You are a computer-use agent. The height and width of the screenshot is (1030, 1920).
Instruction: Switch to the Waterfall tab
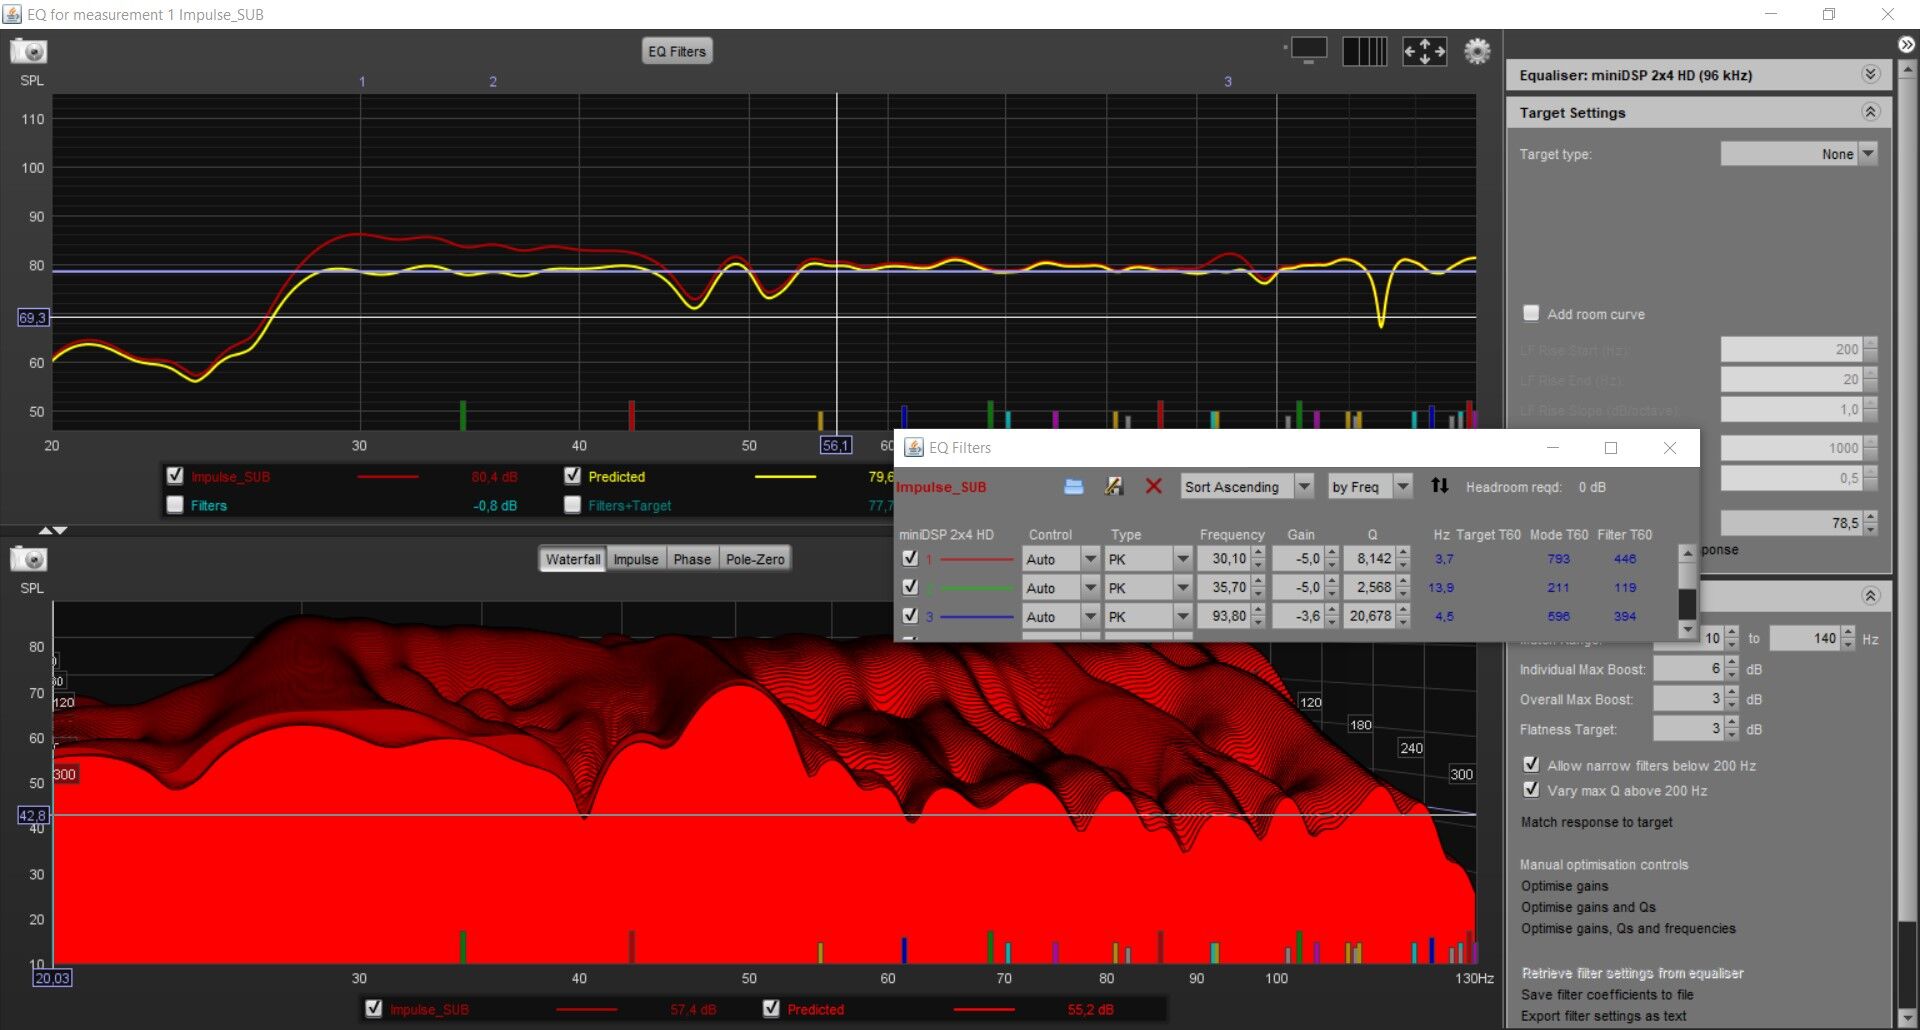pyautogui.click(x=573, y=559)
